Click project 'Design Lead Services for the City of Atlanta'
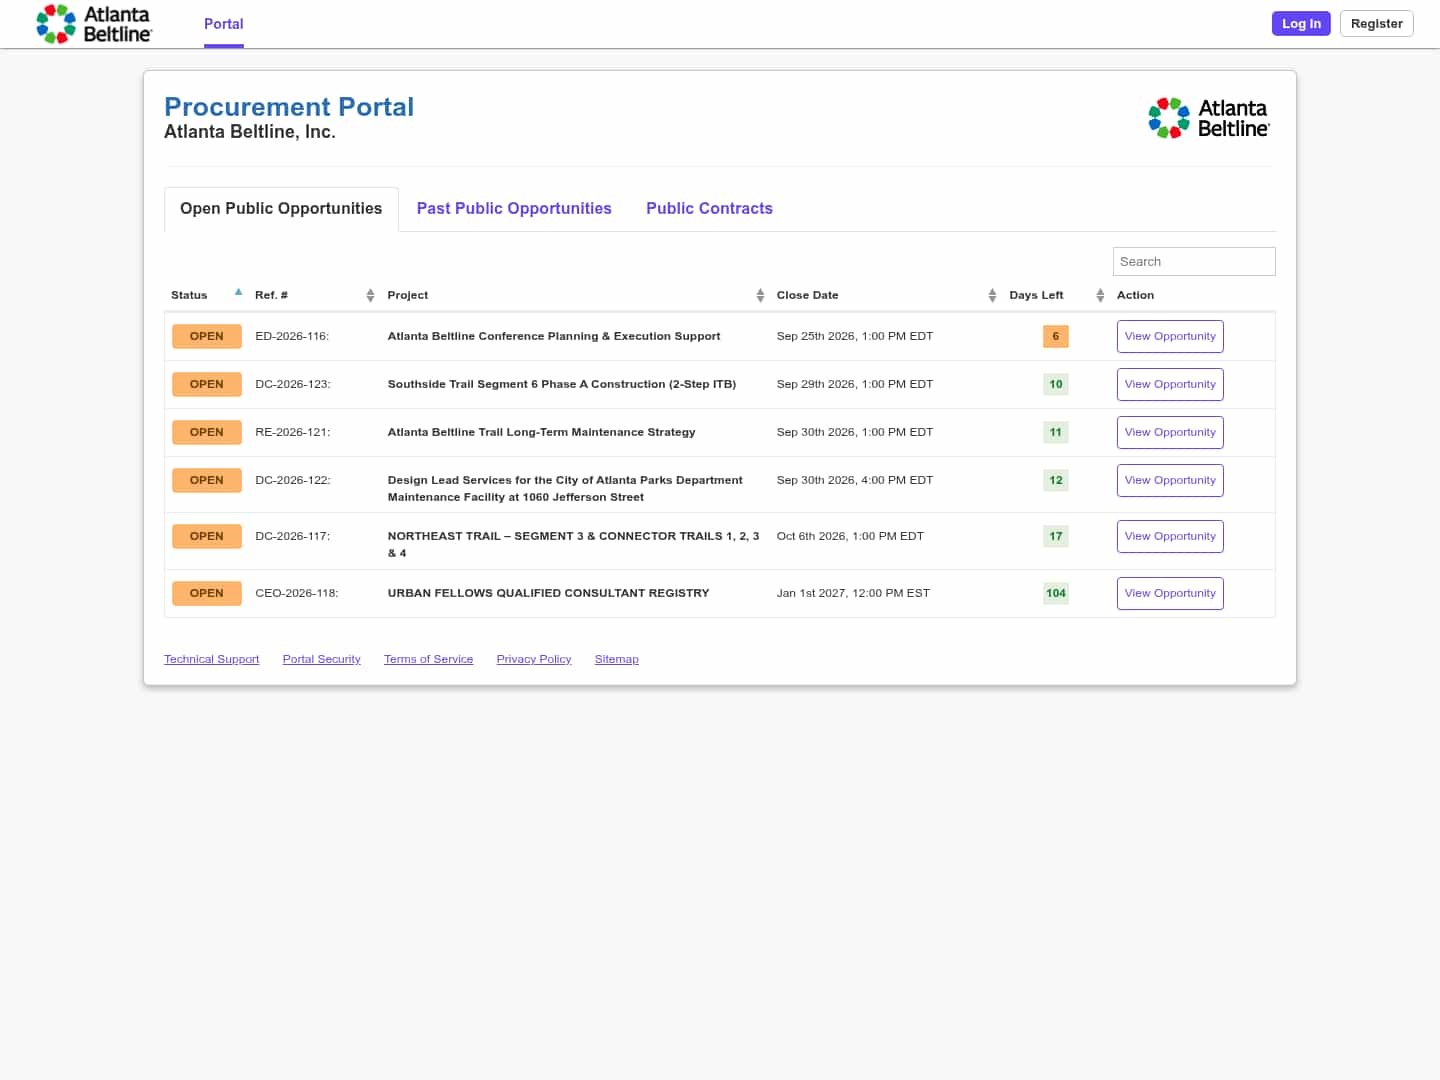1440x1080 pixels. [565, 489]
